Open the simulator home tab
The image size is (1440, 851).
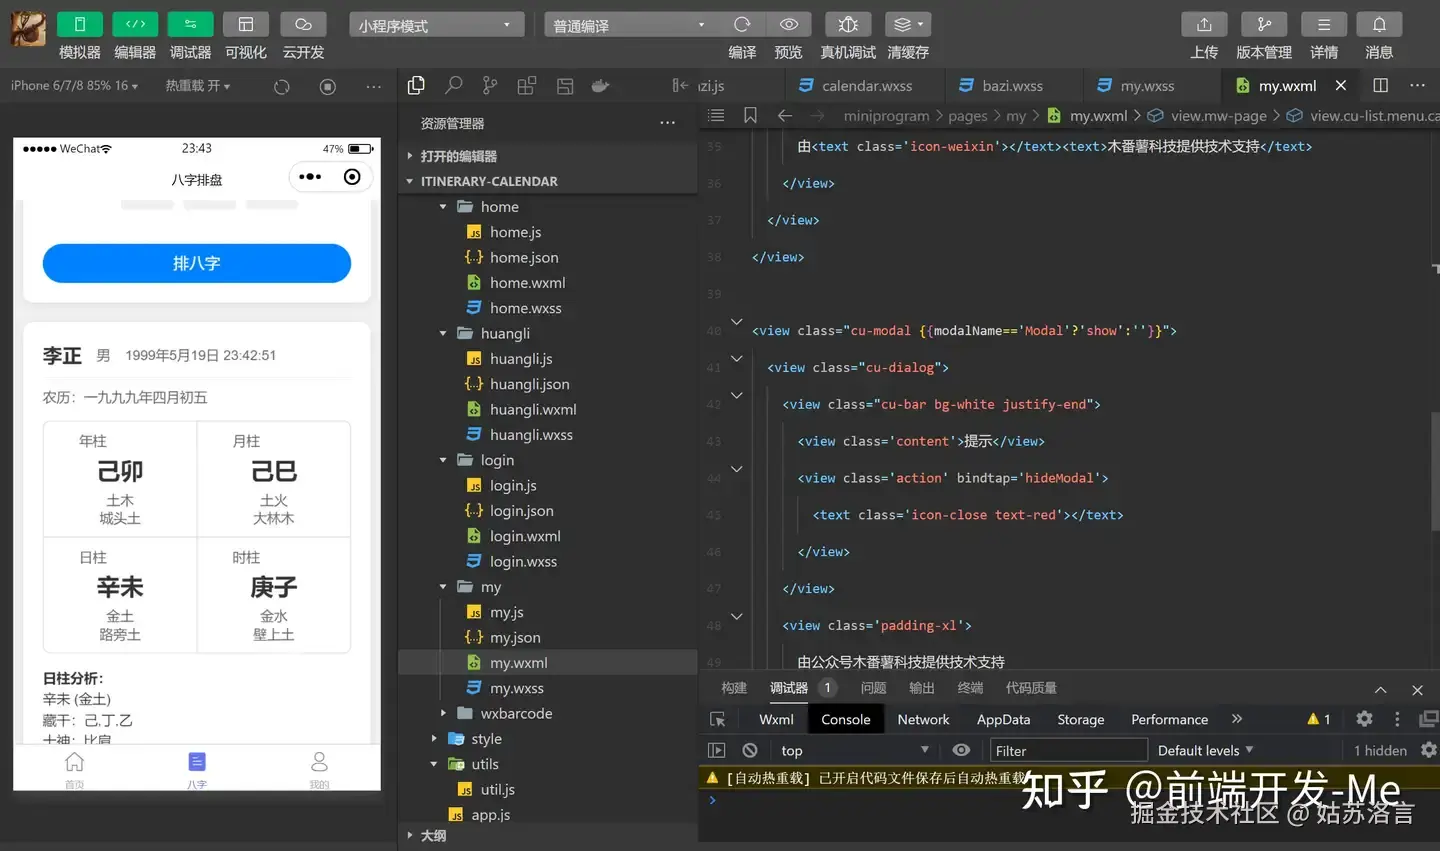pos(74,771)
